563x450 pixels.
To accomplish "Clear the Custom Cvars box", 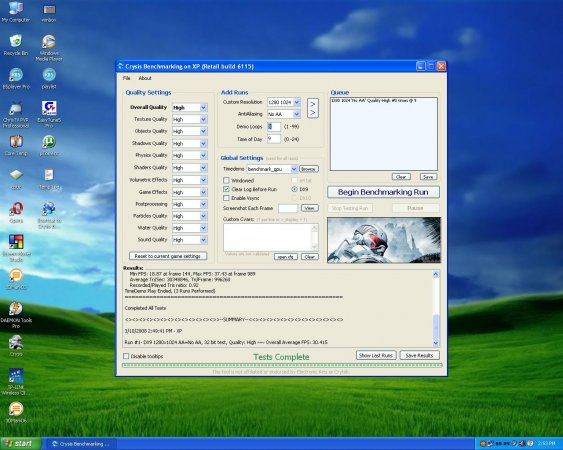I will point(310,257).
